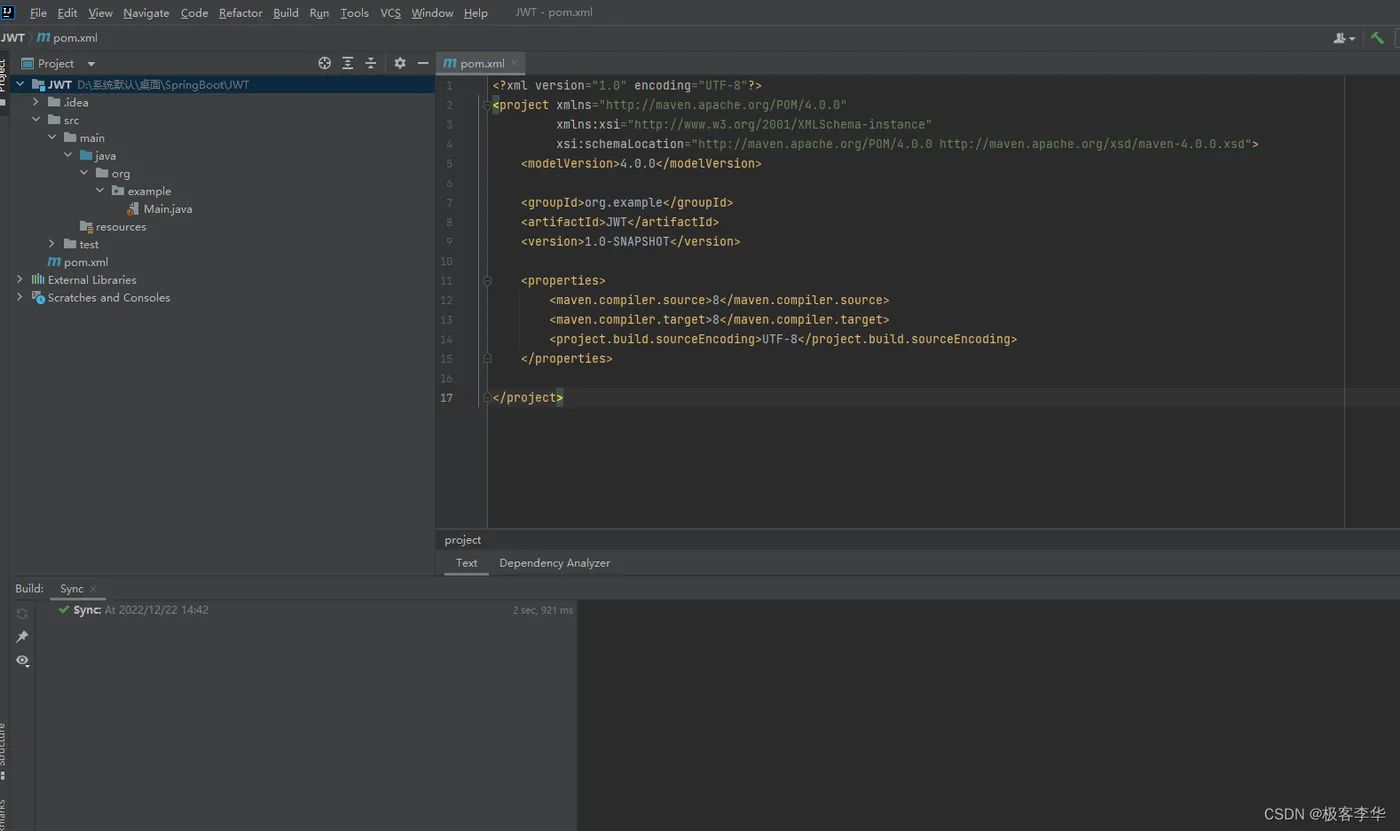
Task: Open the Help menu
Action: (476, 13)
